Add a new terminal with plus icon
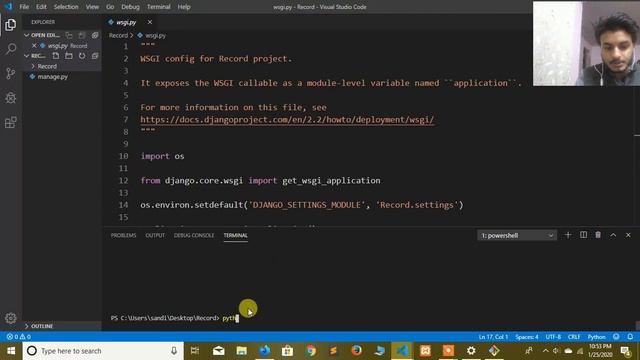640x360 pixels. [568, 235]
